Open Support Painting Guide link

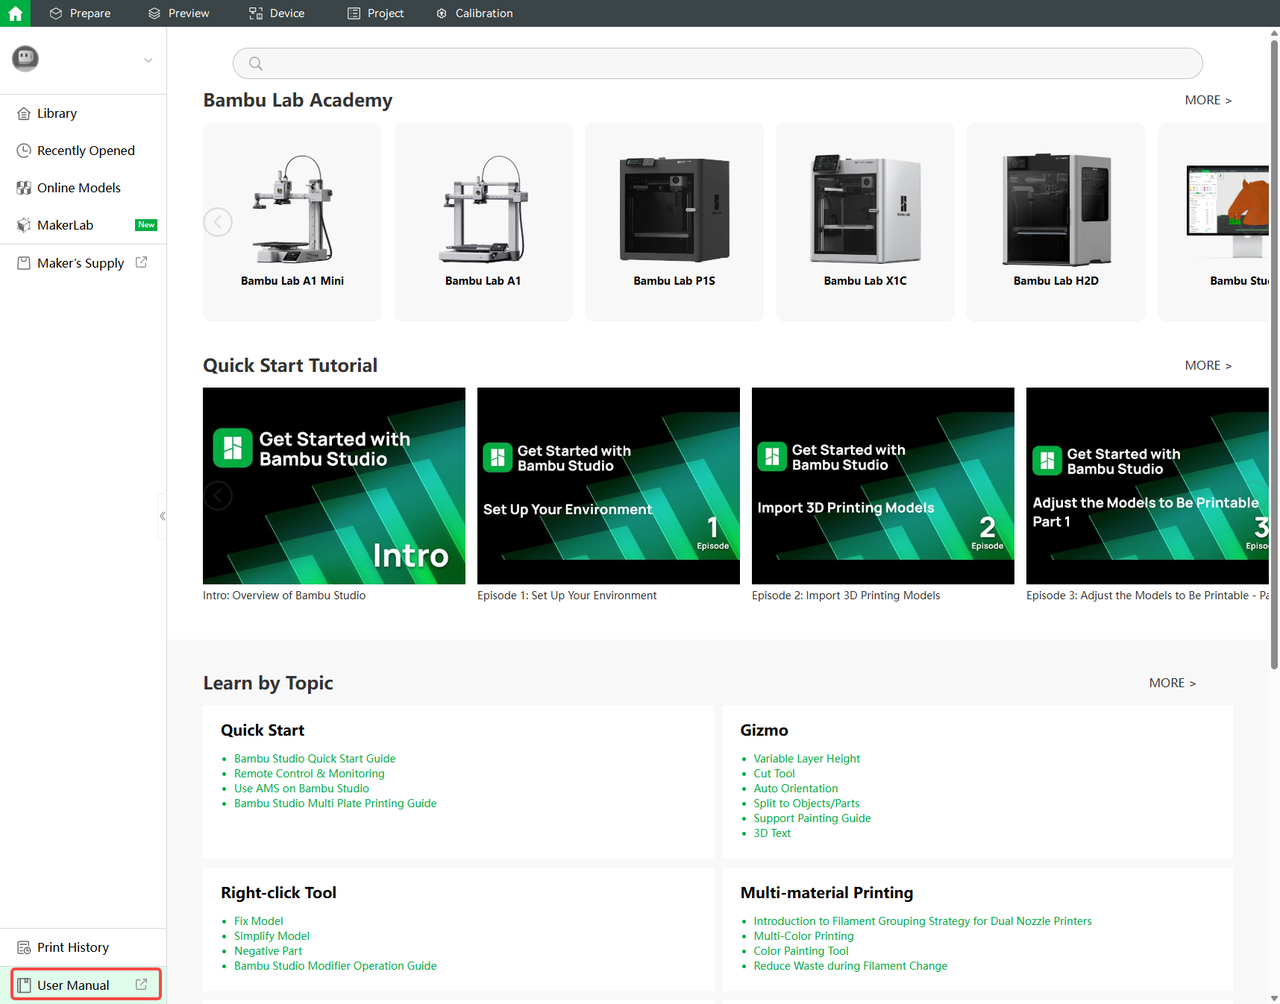pos(812,819)
